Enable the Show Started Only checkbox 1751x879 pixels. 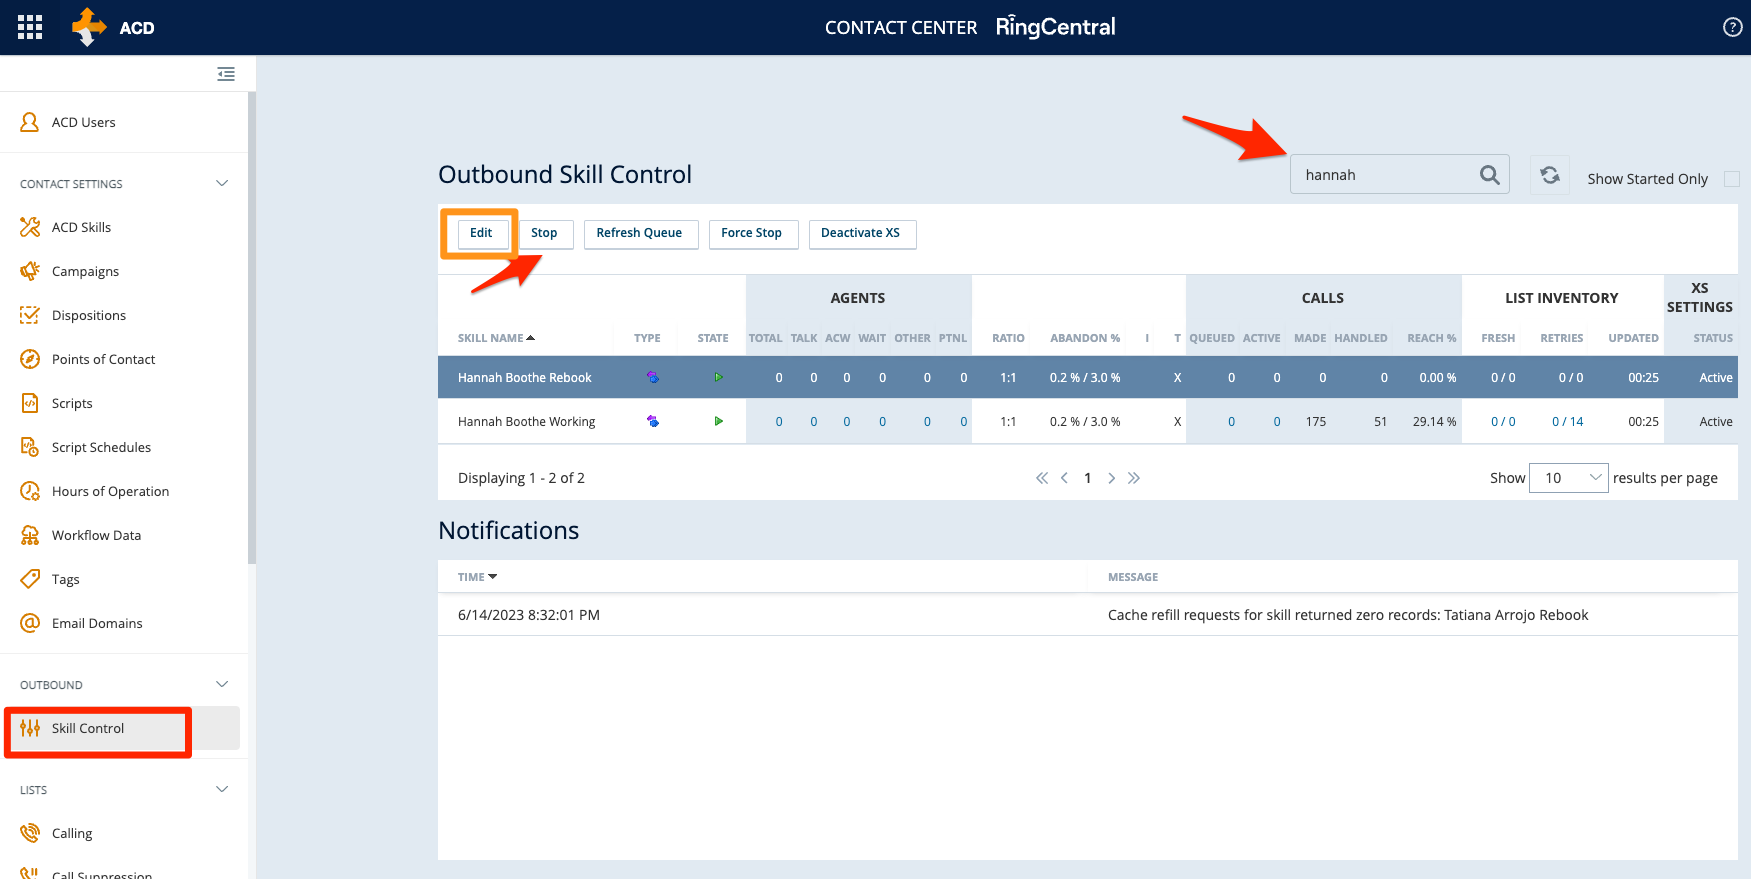point(1731,179)
